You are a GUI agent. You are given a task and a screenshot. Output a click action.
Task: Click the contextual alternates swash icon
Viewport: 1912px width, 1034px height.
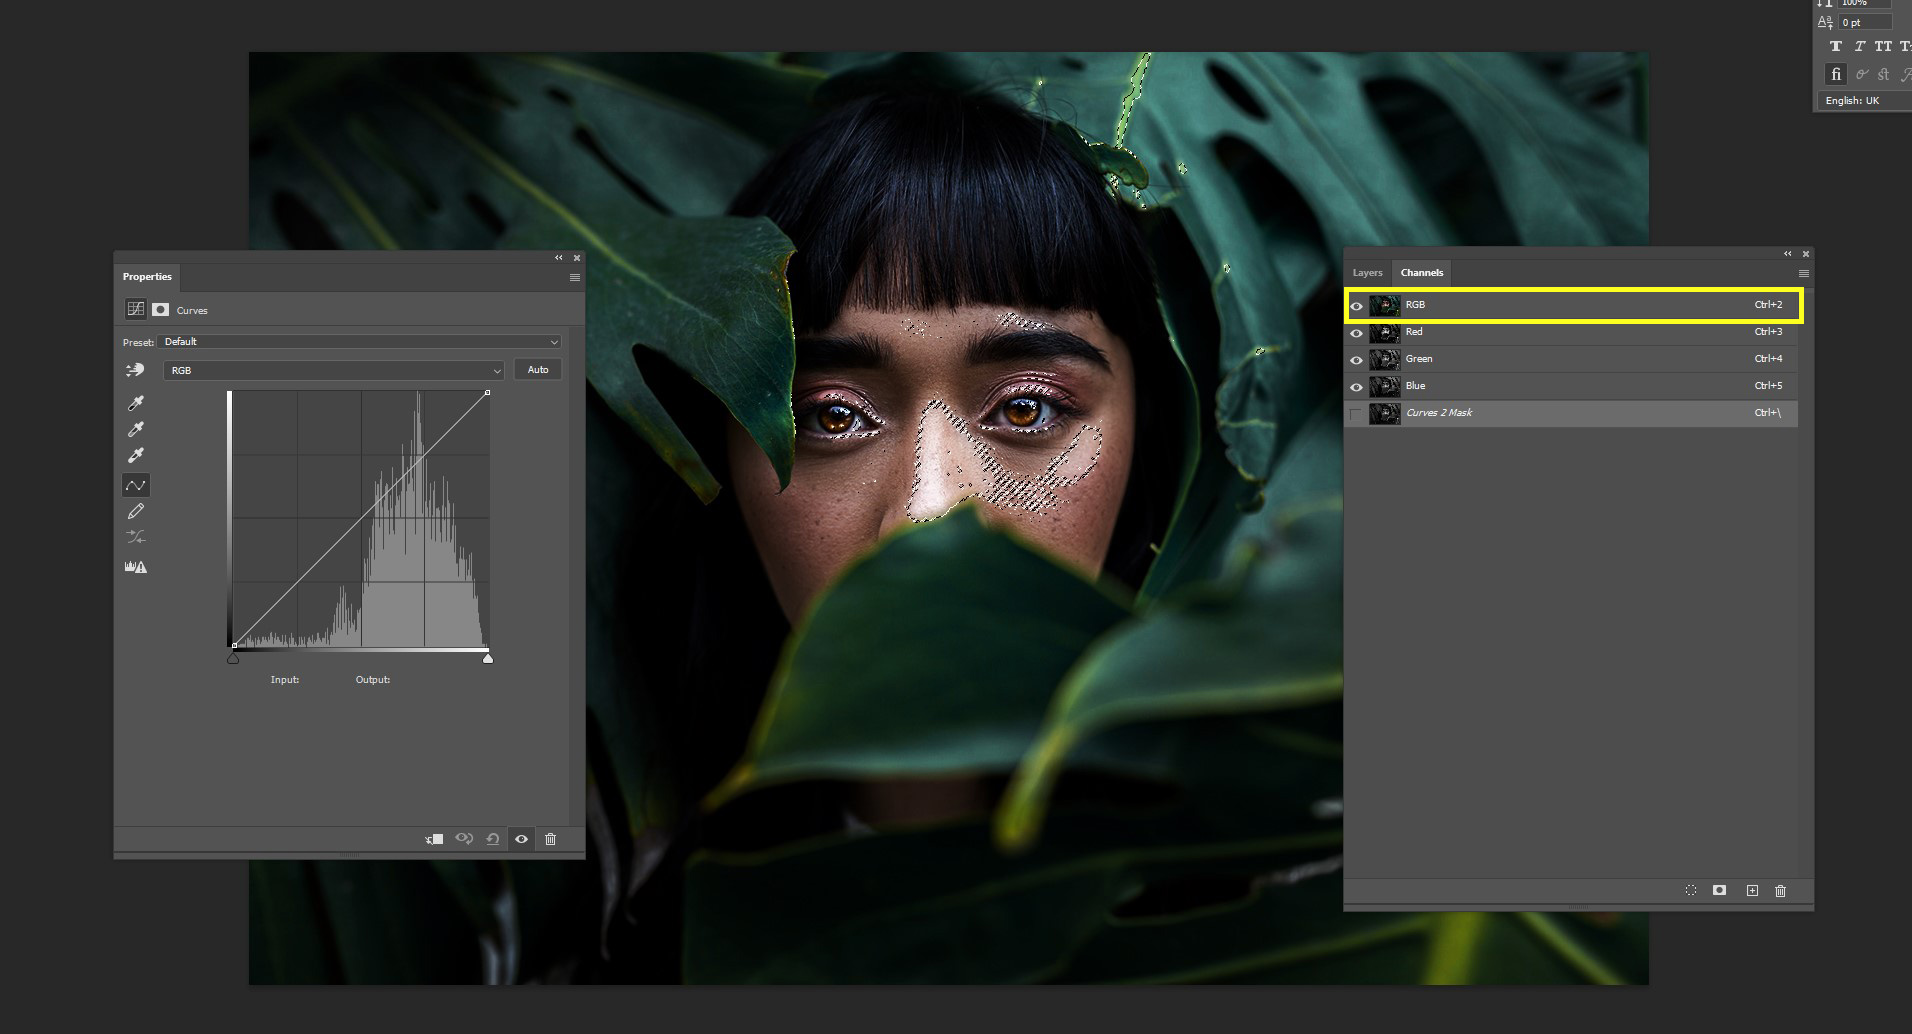point(1862,74)
